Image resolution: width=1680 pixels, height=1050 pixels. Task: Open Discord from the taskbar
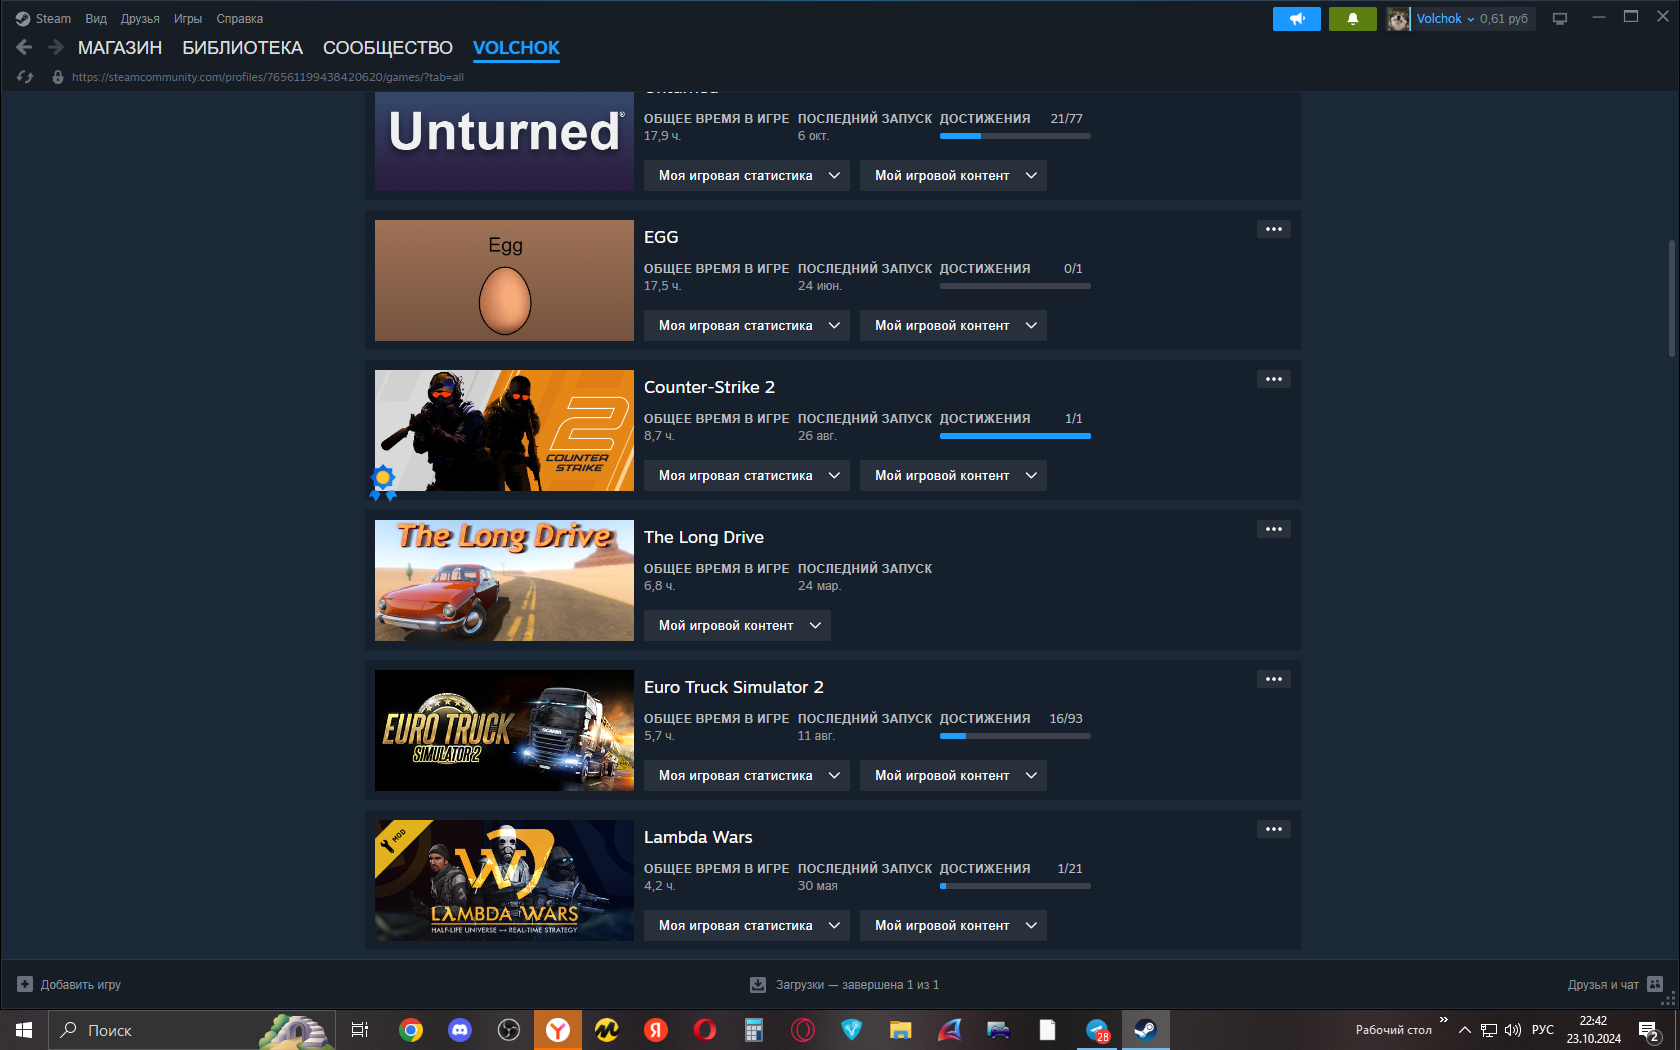pyautogui.click(x=460, y=1030)
